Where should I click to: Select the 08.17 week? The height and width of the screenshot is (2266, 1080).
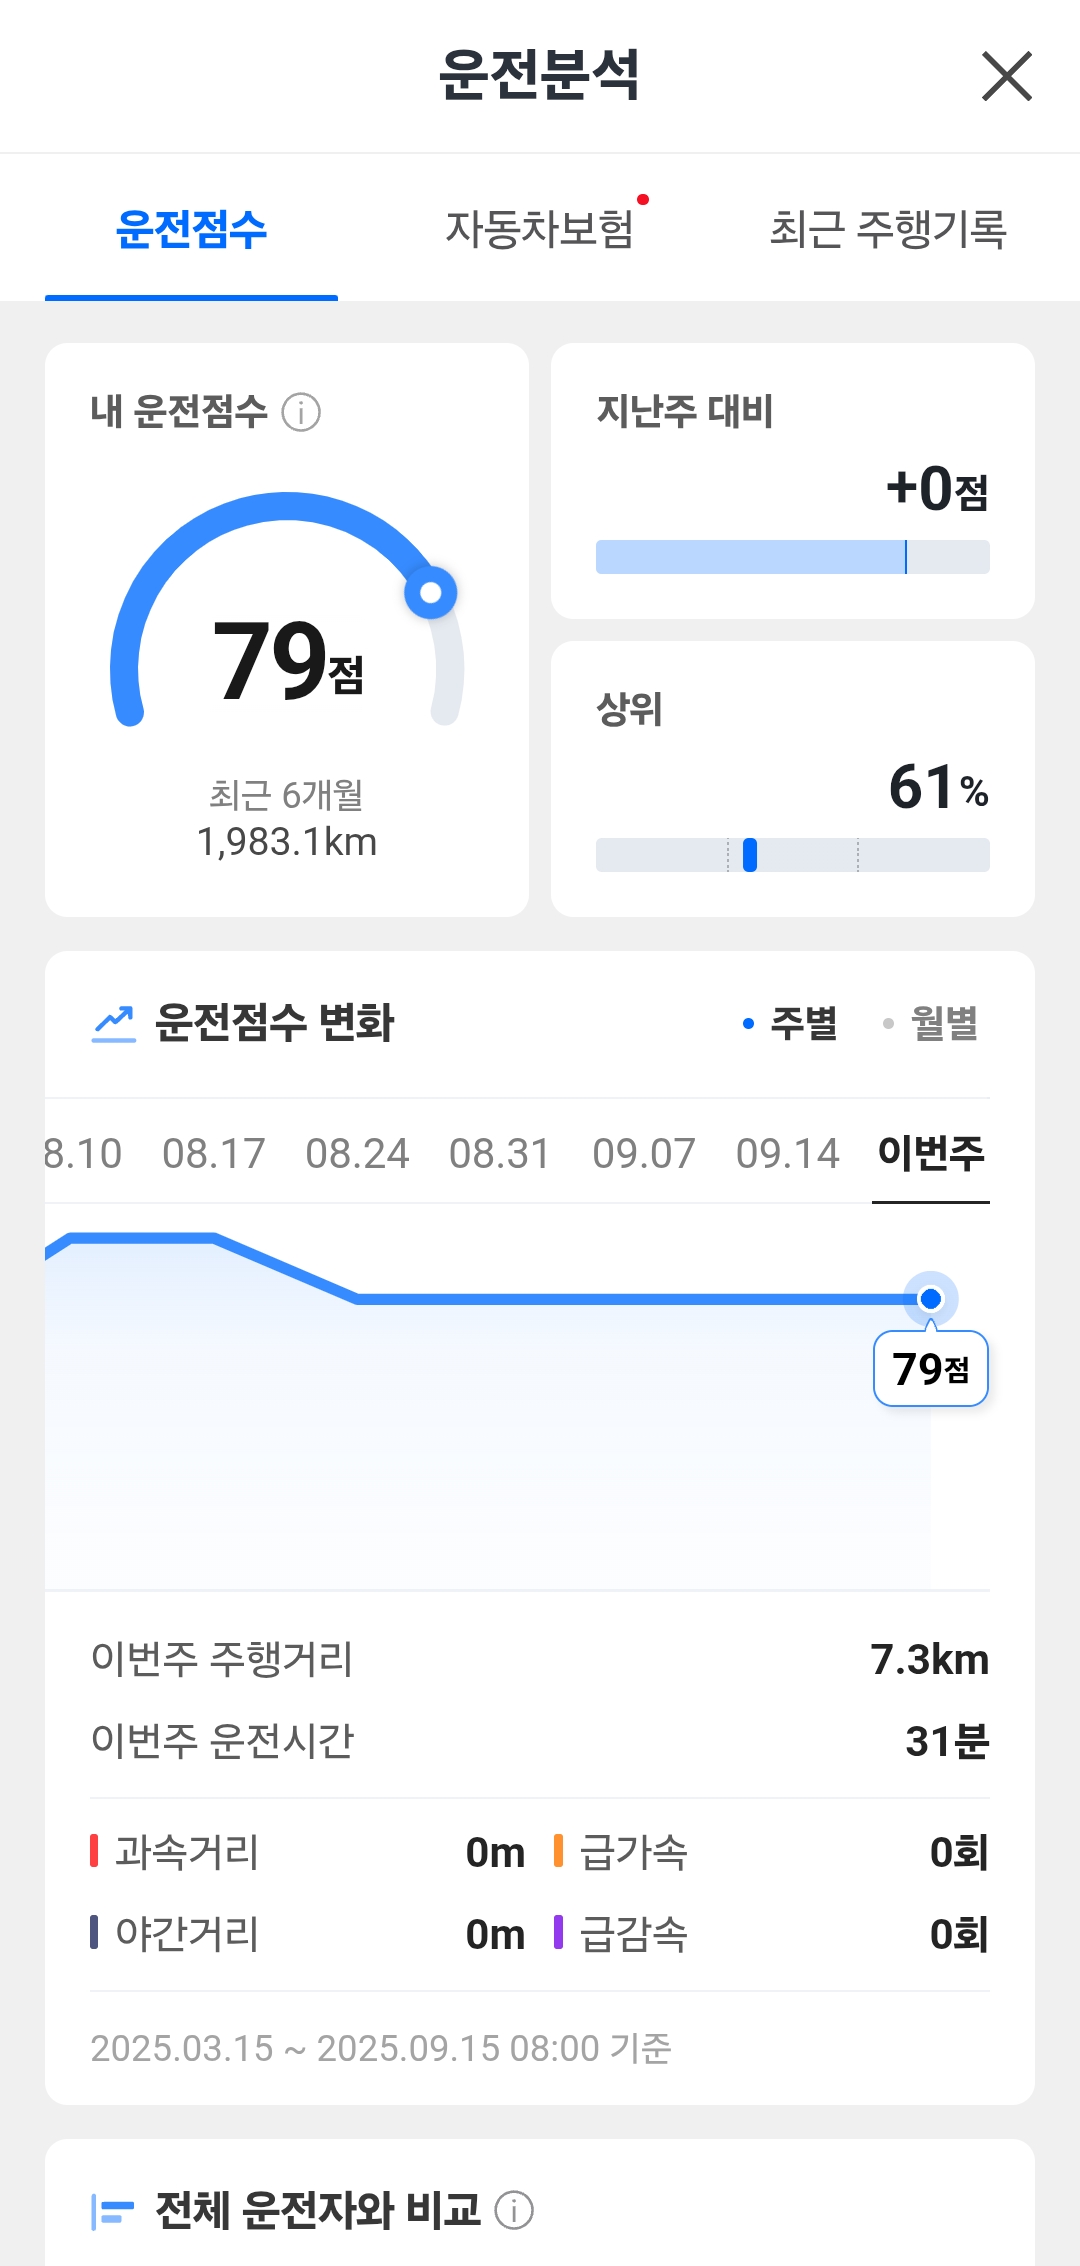pyautogui.click(x=214, y=1153)
